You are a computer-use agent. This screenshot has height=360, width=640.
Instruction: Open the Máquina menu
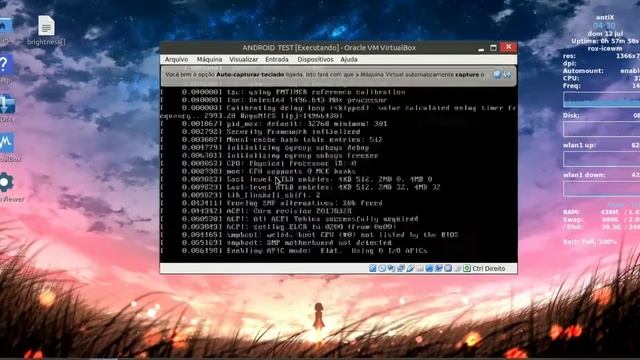(x=209, y=59)
